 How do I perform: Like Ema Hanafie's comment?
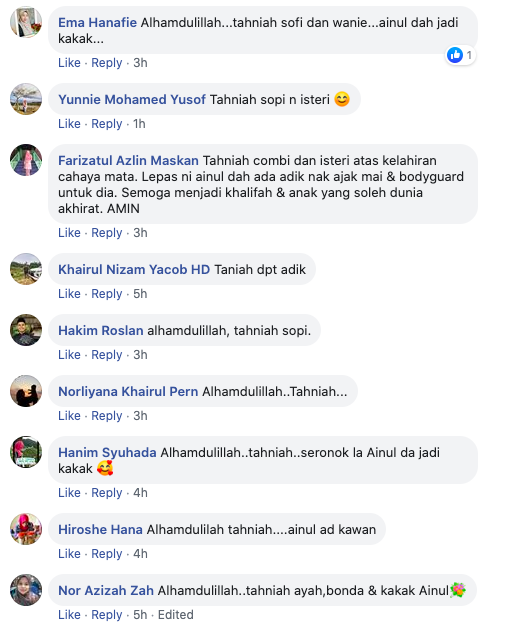(x=69, y=63)
